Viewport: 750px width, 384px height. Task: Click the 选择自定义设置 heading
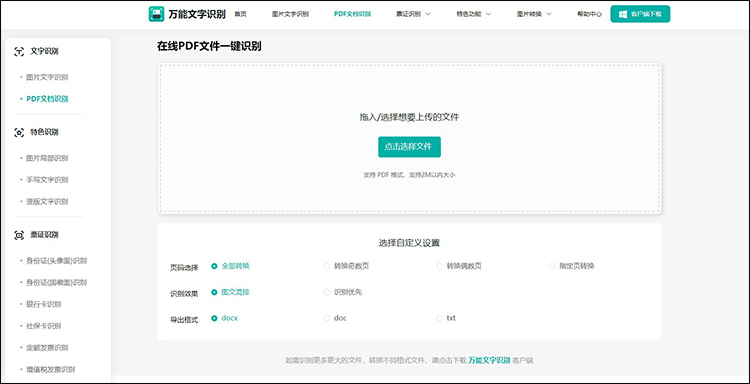[x=409, y=243]
